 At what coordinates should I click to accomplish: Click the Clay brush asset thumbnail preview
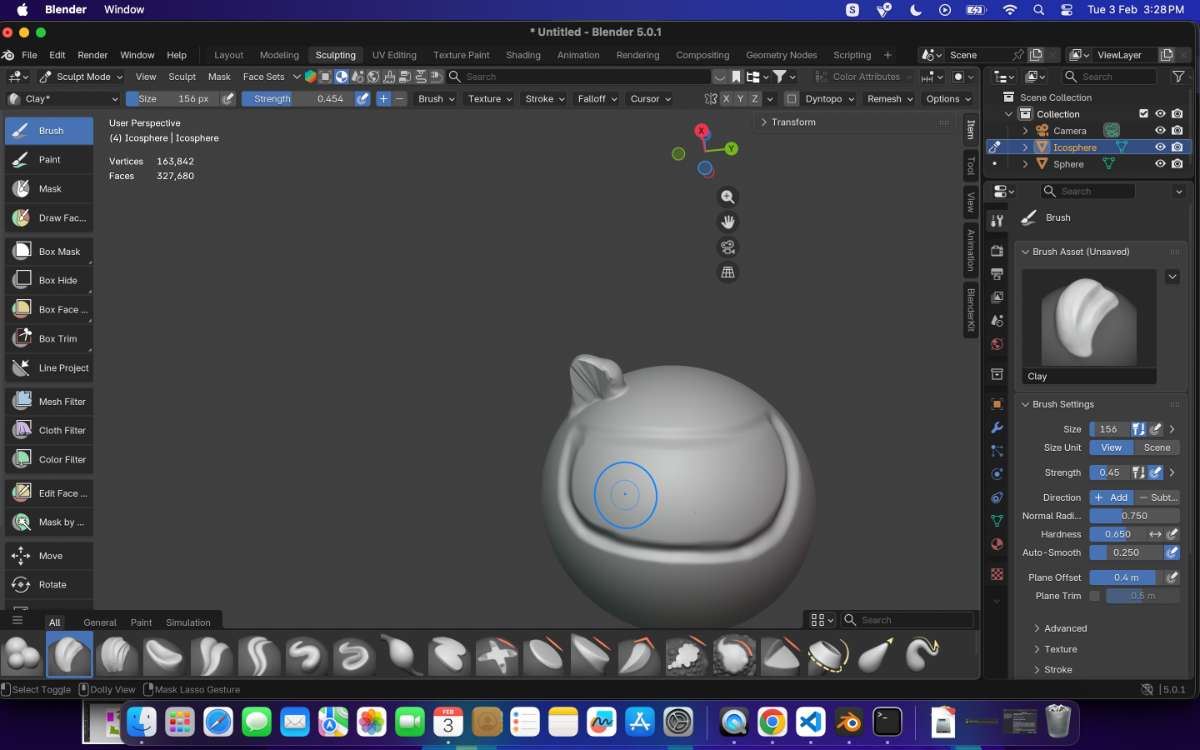tap(1089, 318)
